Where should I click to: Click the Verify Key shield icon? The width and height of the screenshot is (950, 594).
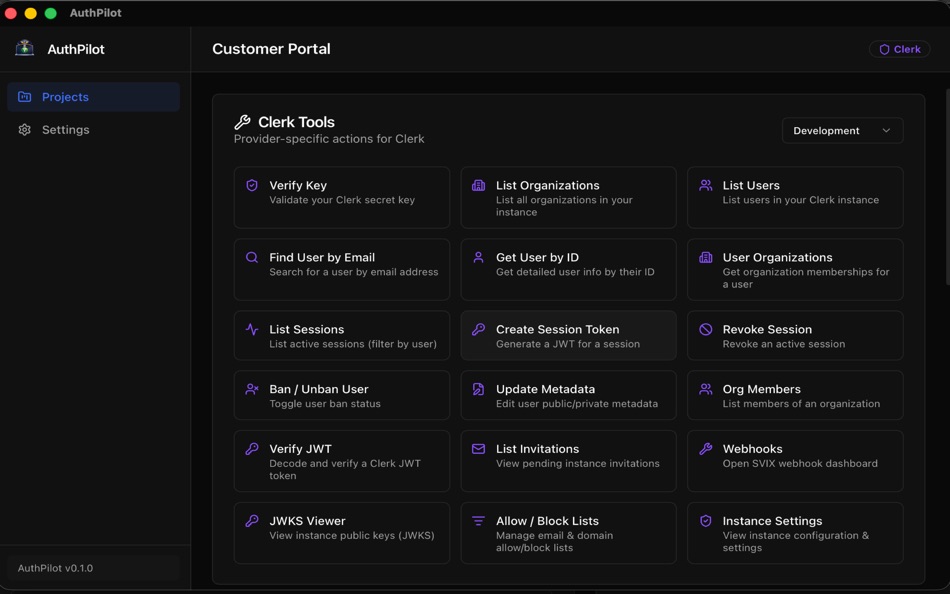(252, 186)
